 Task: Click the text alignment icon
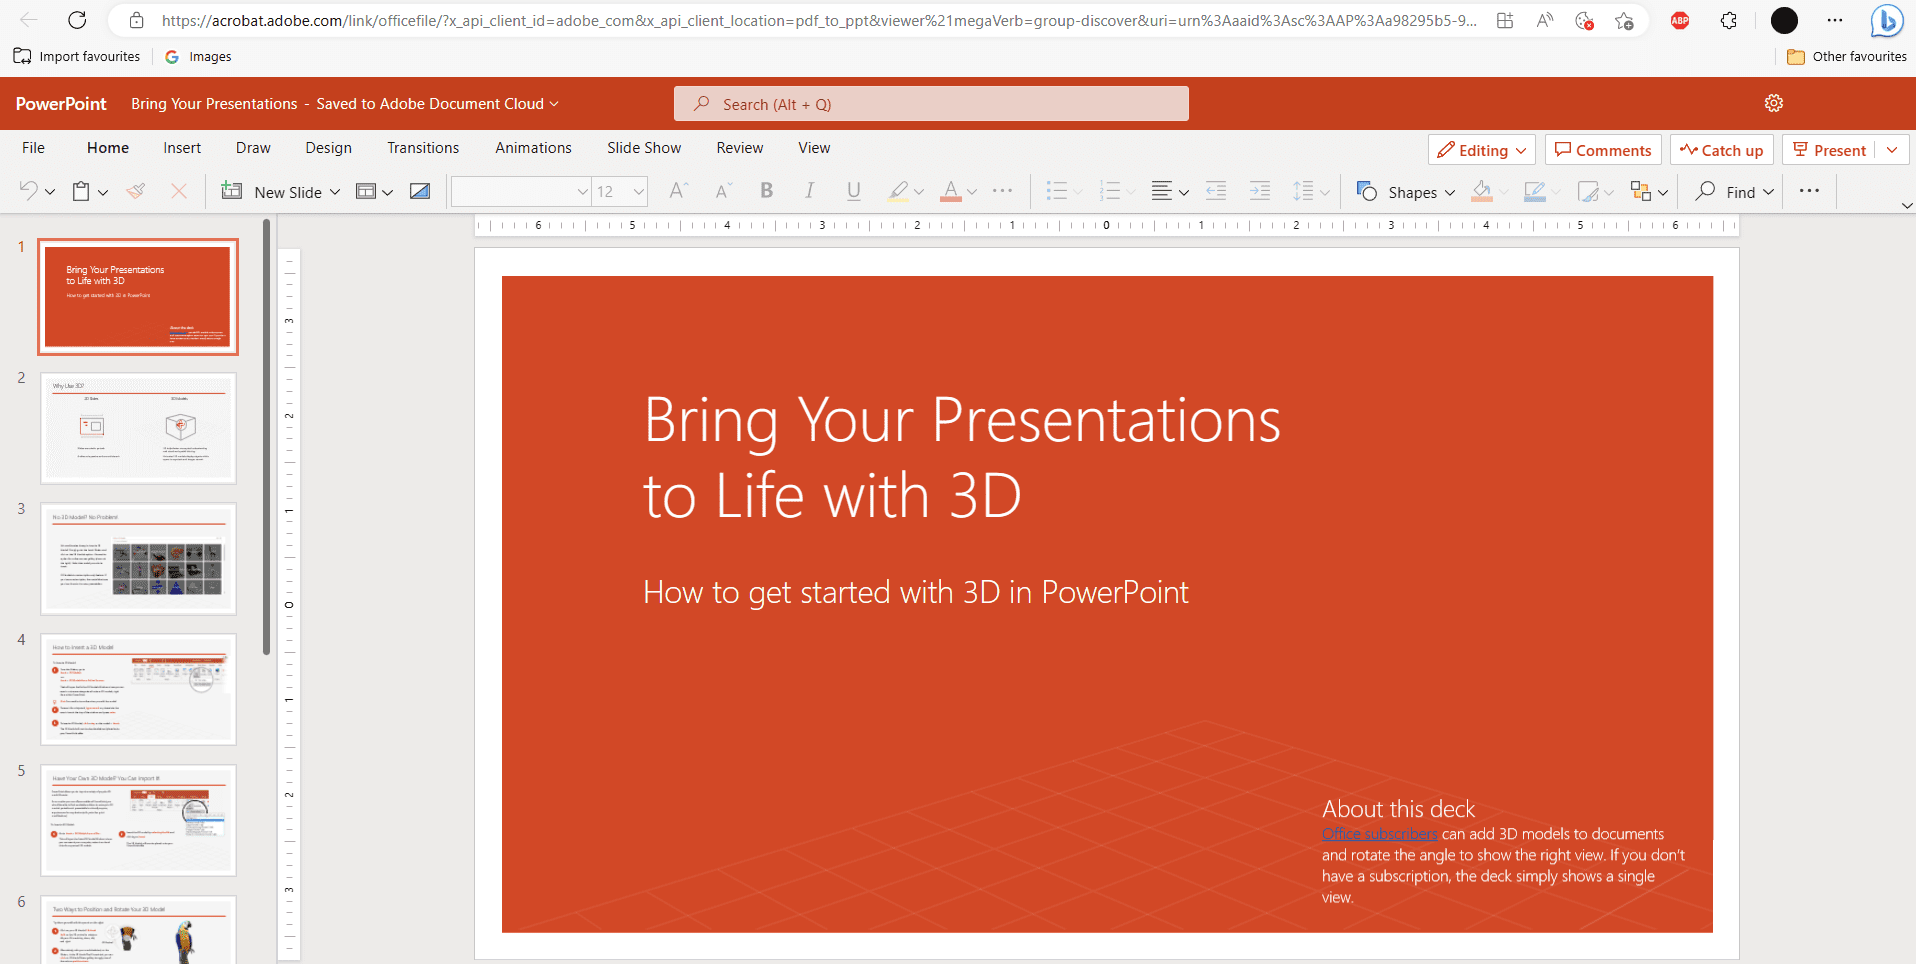coord(1161,191)
